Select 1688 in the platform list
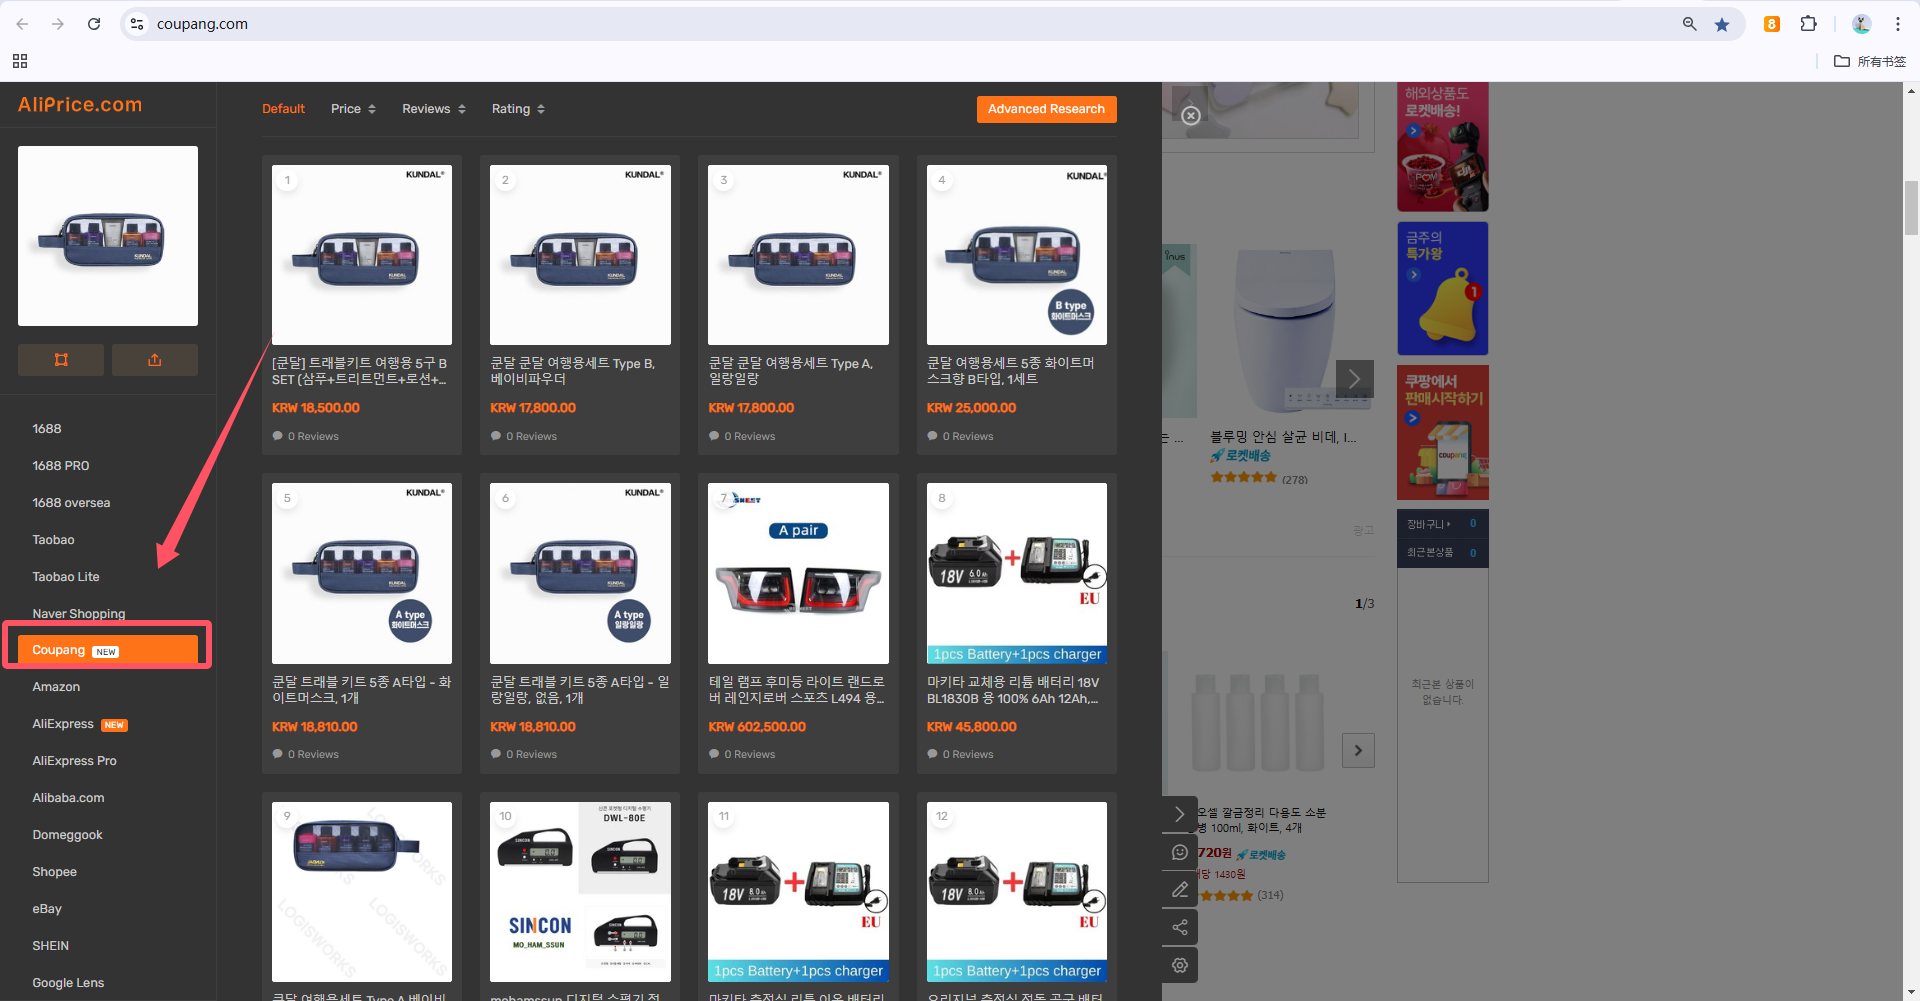This screenshot has height=1001, width=1920. click(47, 429)
